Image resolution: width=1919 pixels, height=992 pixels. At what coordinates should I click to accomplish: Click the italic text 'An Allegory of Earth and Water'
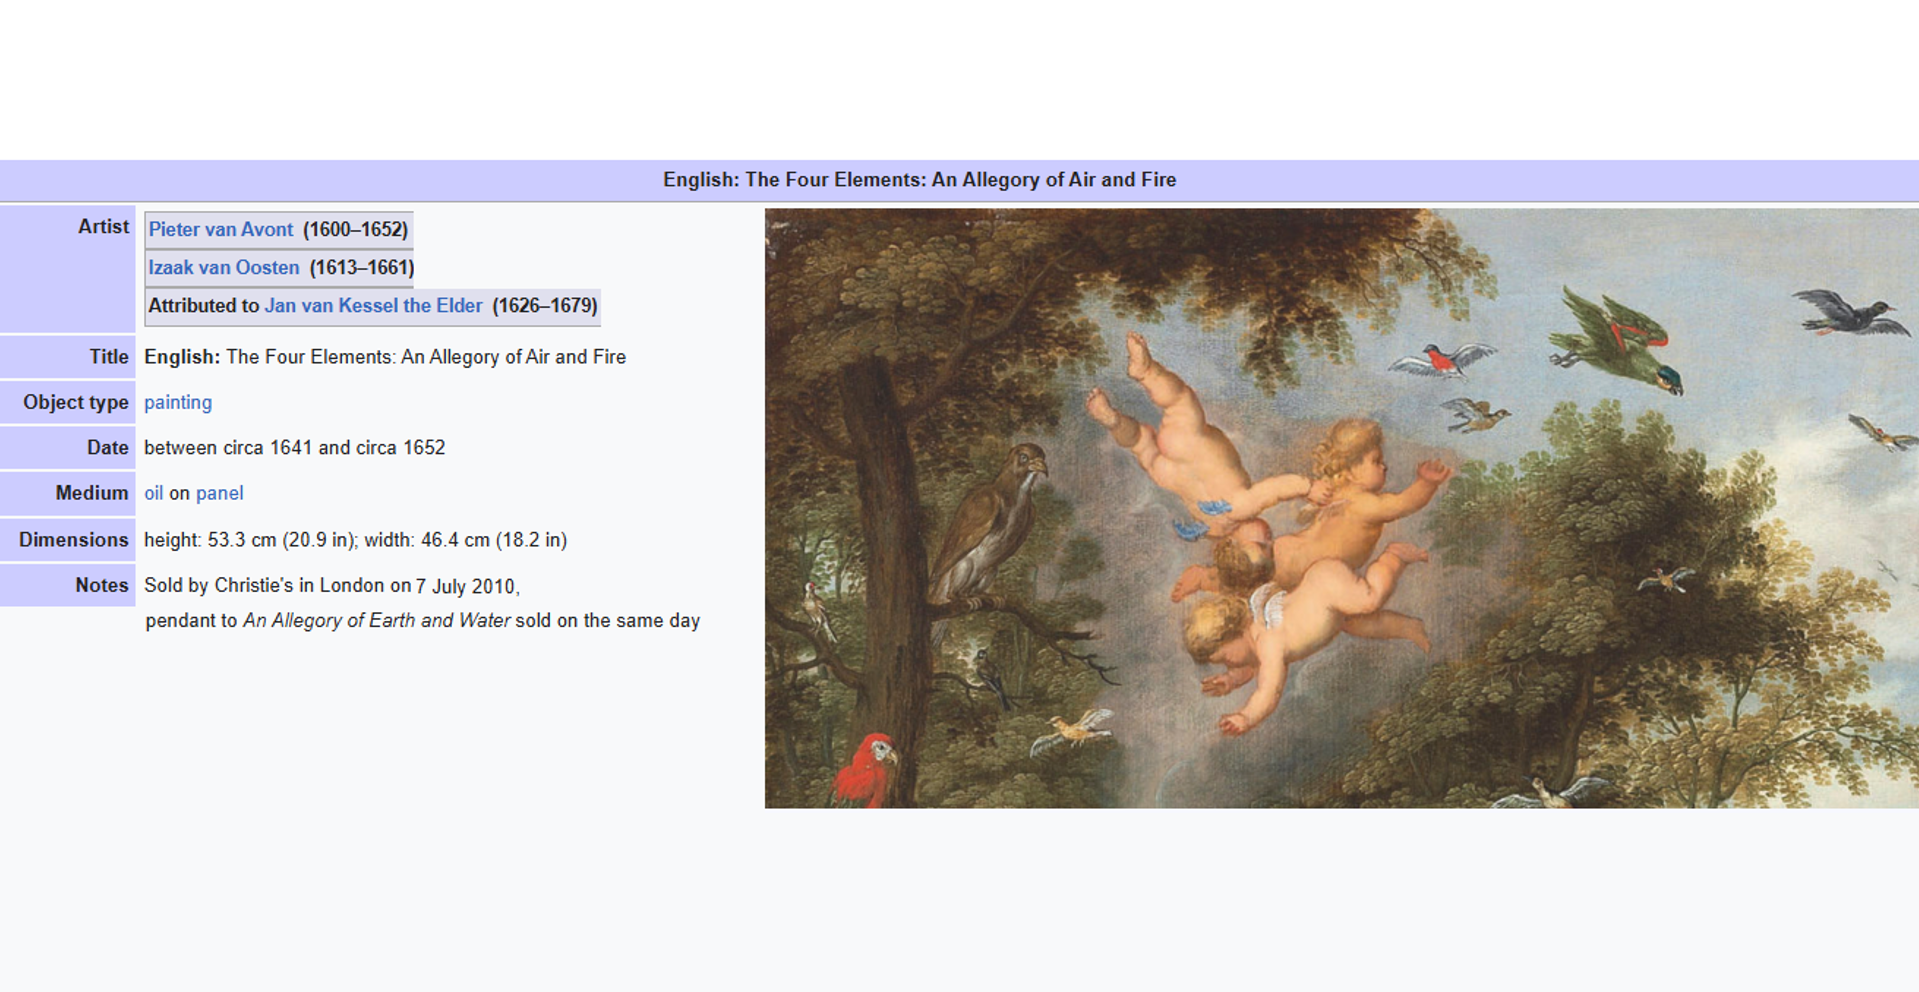[376, 620]
